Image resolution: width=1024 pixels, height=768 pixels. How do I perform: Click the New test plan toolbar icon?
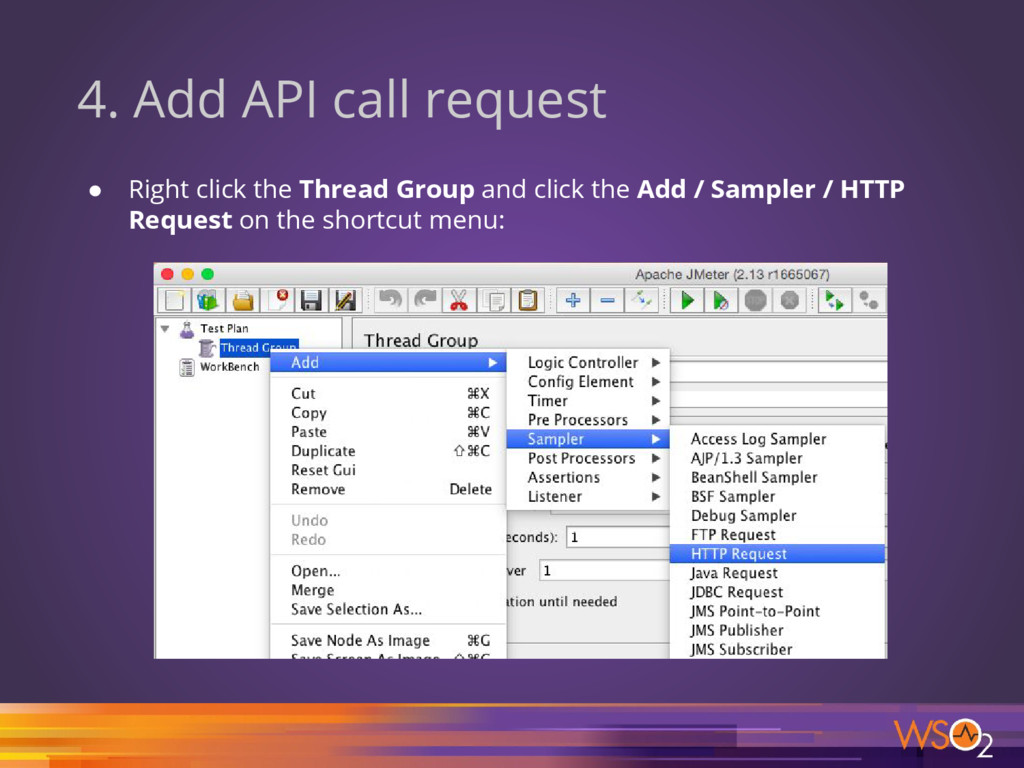click(x=174, y=300)
